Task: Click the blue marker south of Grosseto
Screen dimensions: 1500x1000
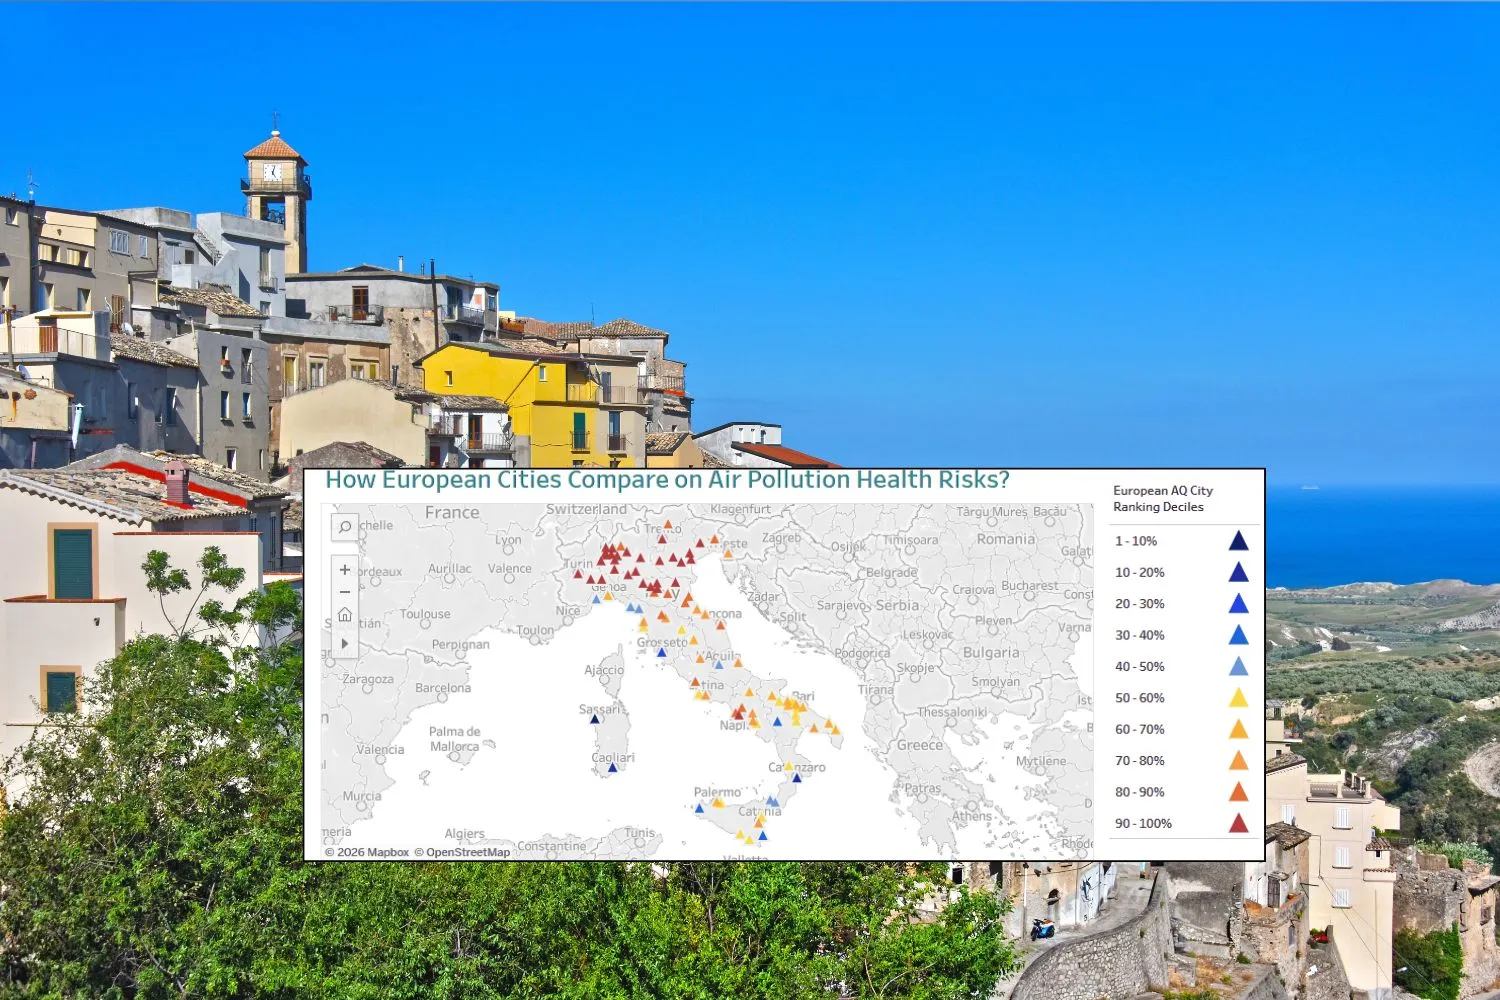Action: (x=661, y=653)
